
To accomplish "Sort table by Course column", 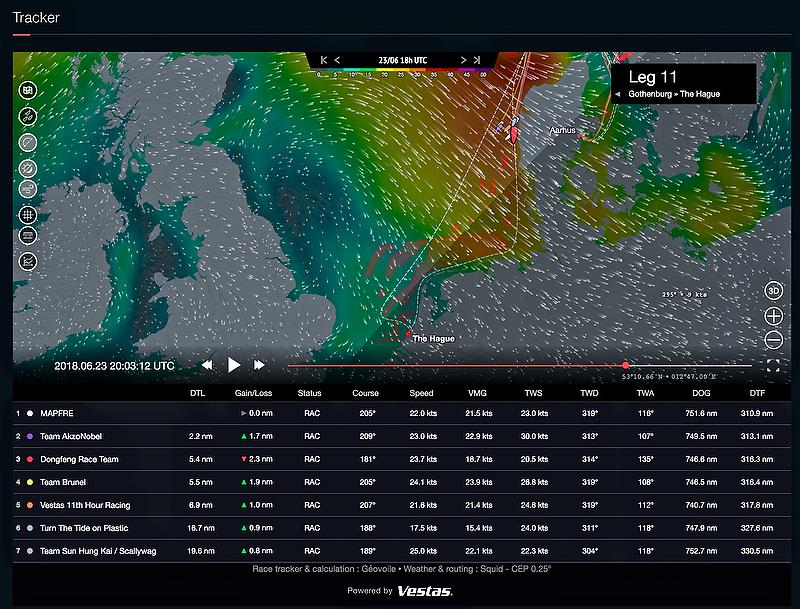I will [365, 393].
